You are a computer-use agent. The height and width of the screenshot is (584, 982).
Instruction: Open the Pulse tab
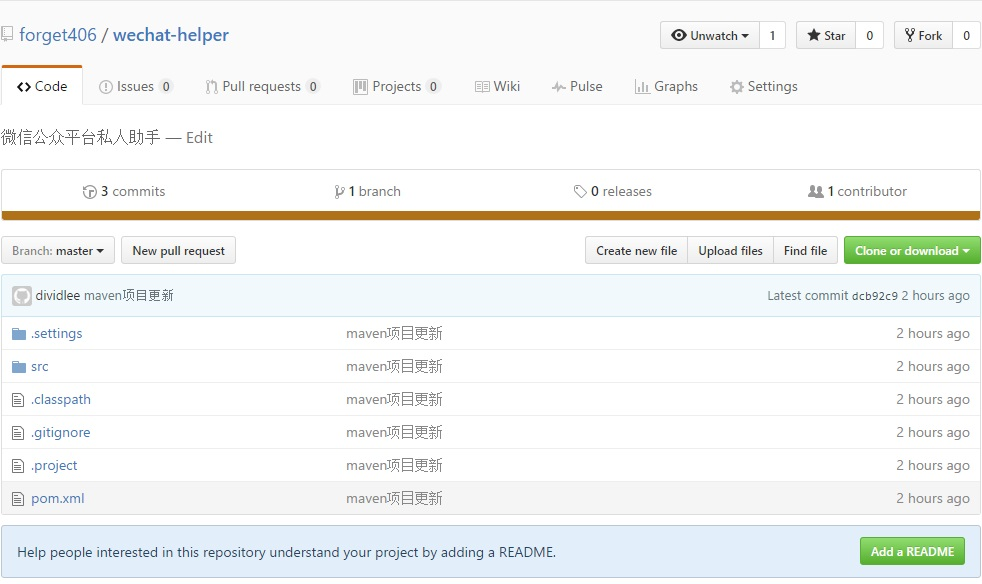[x=577, y=86]
